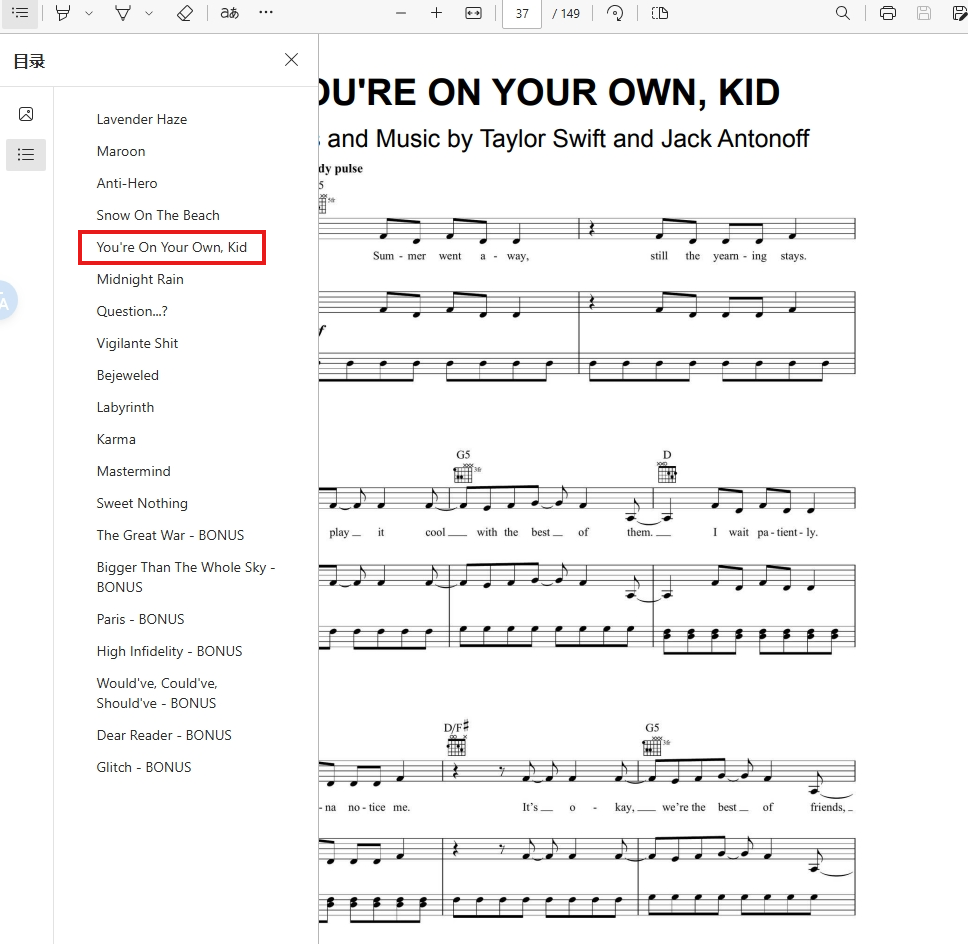Viewport: 968px width, 944px height.
Task: Click the page number input field
Action: 522,14
